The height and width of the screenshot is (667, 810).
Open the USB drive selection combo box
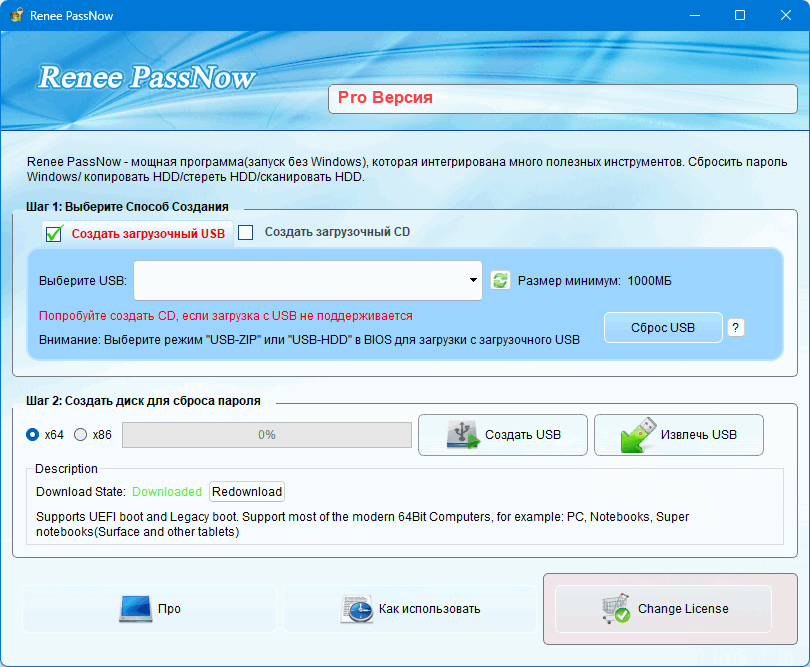click(300, 281)
